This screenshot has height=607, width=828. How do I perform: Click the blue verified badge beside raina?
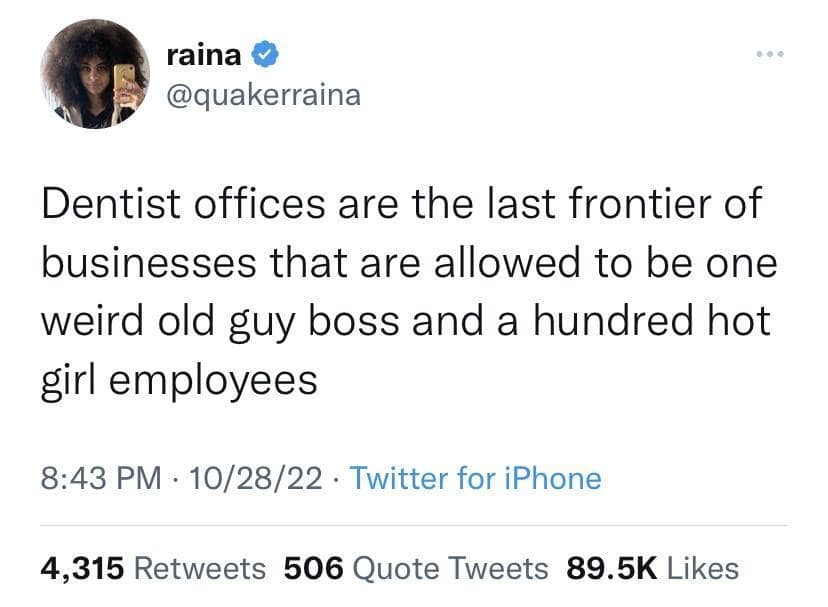coord(265,56)
